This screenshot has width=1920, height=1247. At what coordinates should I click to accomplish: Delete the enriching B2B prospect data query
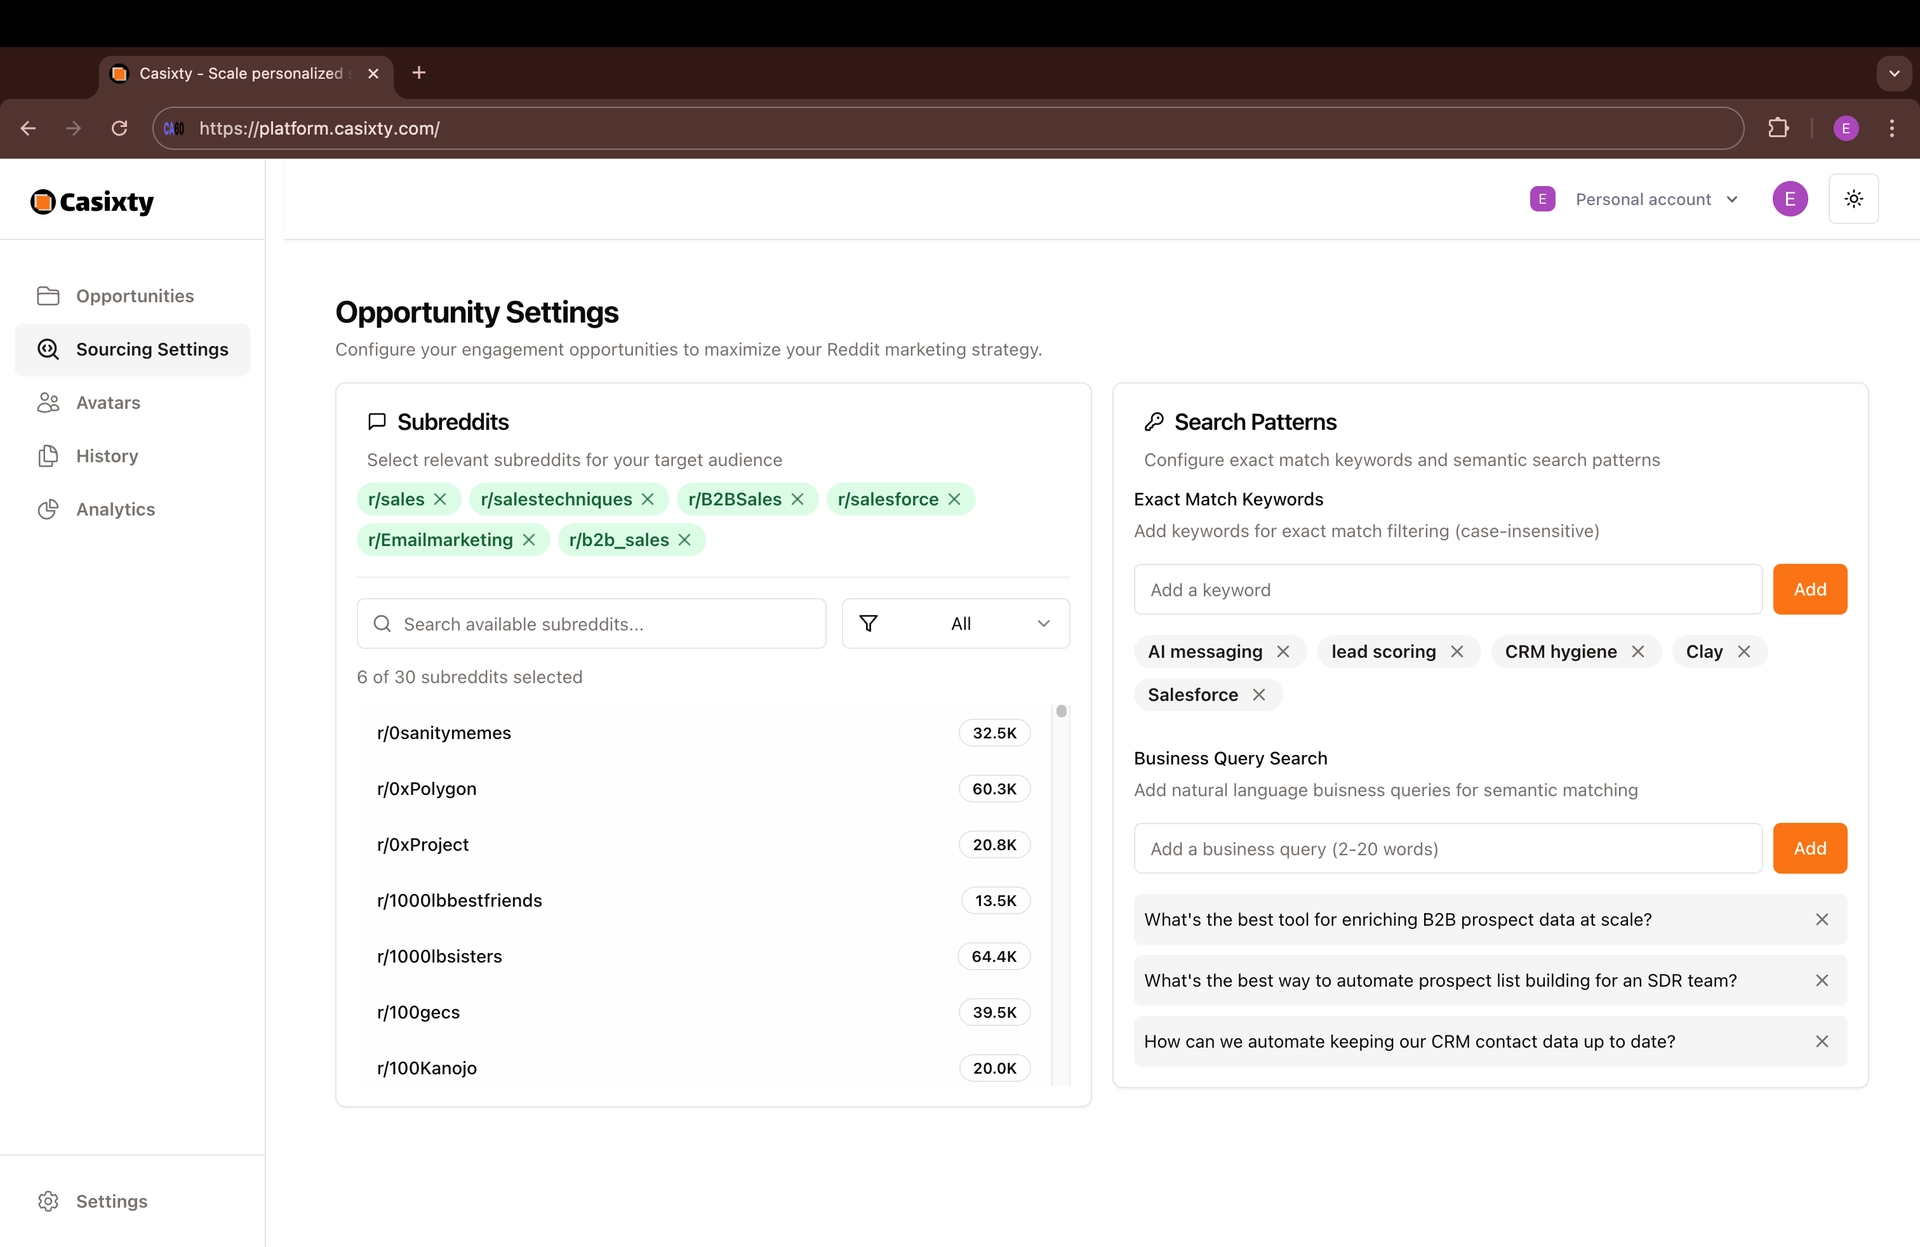(x=1822, y=920)
